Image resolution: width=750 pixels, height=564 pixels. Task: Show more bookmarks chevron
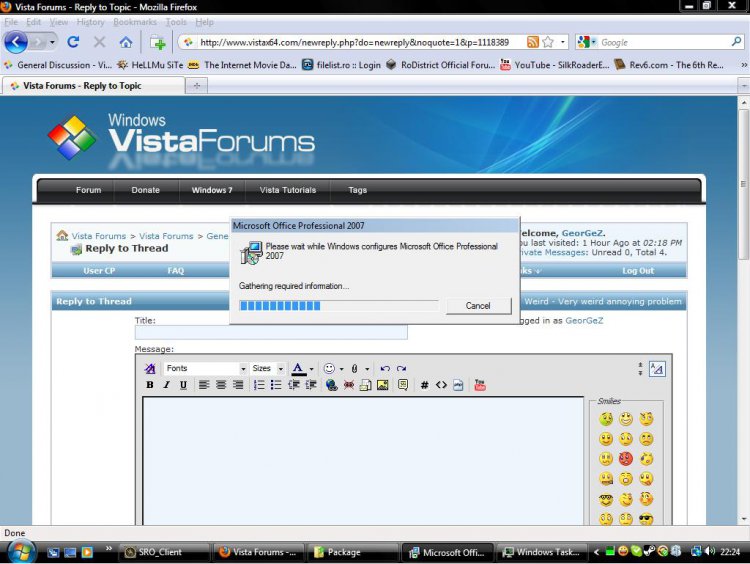(744, 65)
